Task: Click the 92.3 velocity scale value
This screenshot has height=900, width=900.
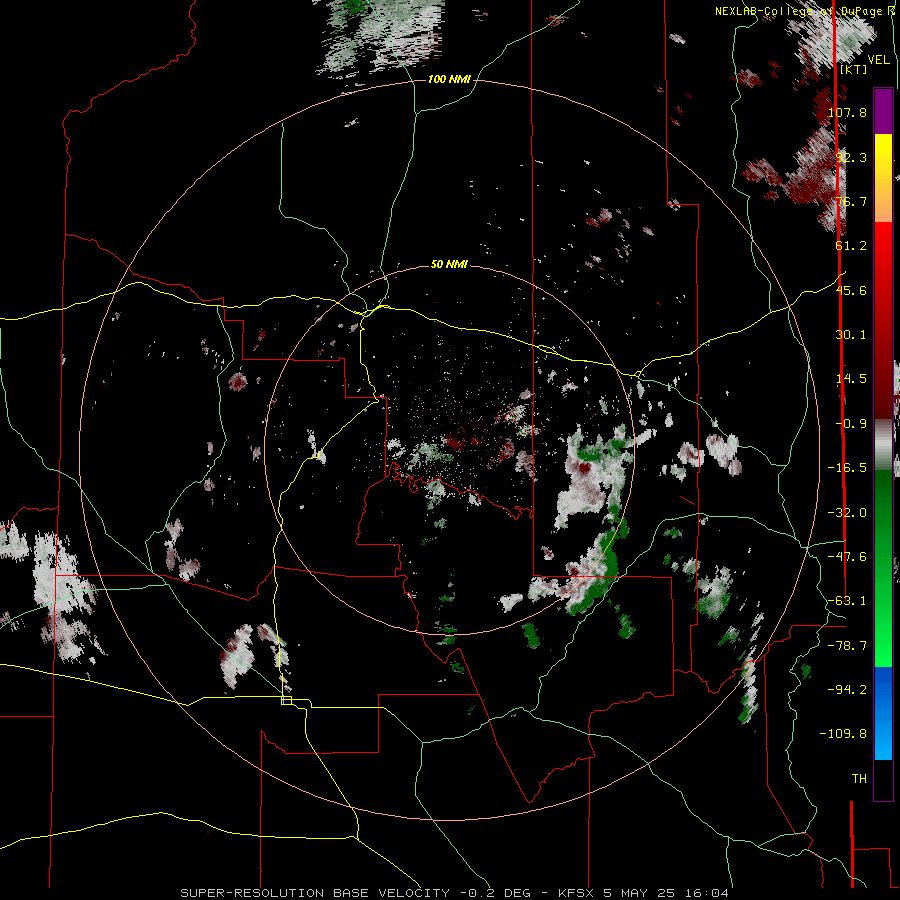Action: coord(851,157)
